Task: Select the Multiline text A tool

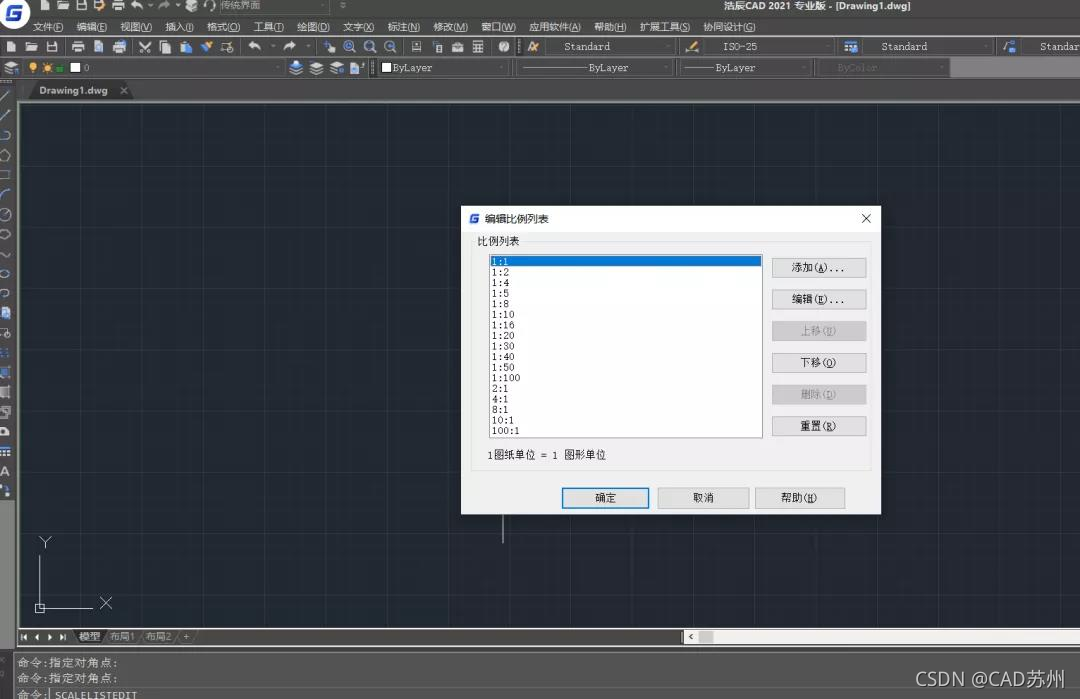Action: 5,471
